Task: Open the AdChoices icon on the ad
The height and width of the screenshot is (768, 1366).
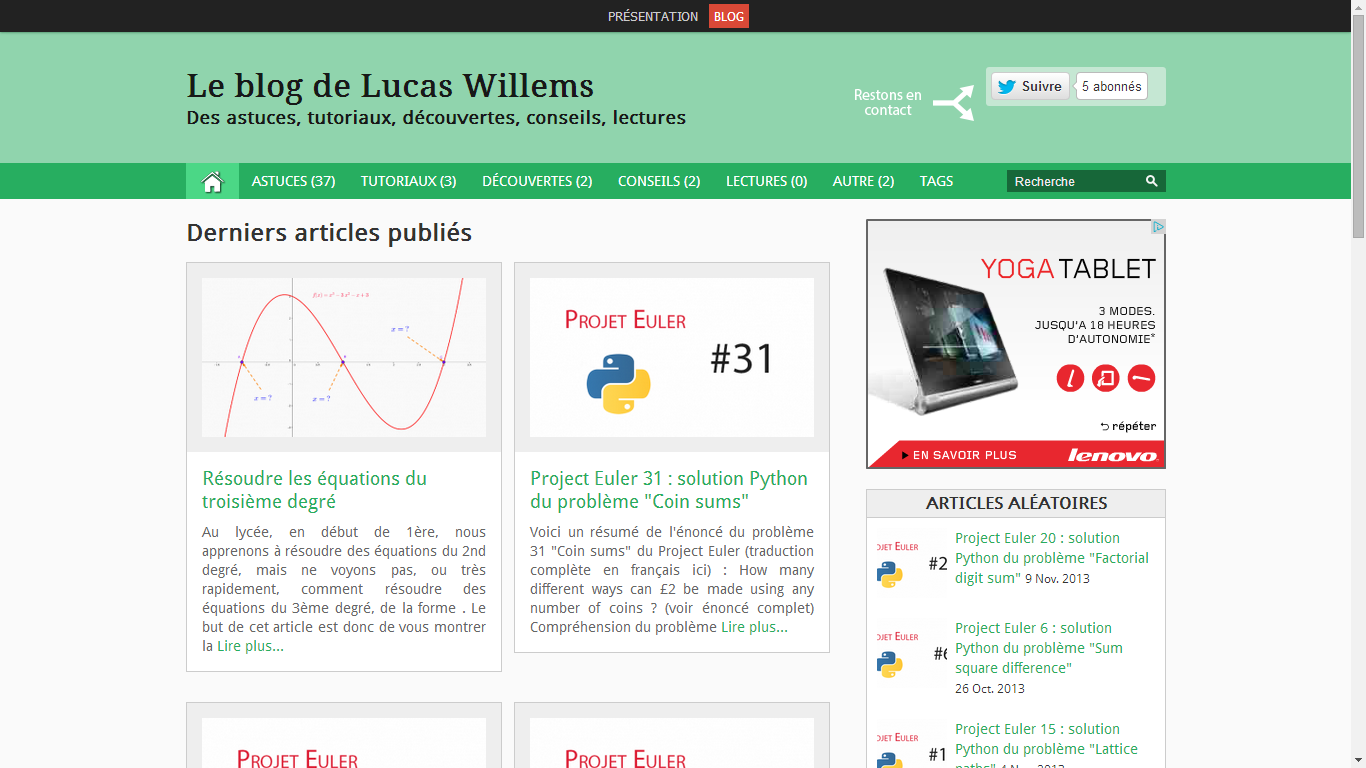Action: point(1158,227)
